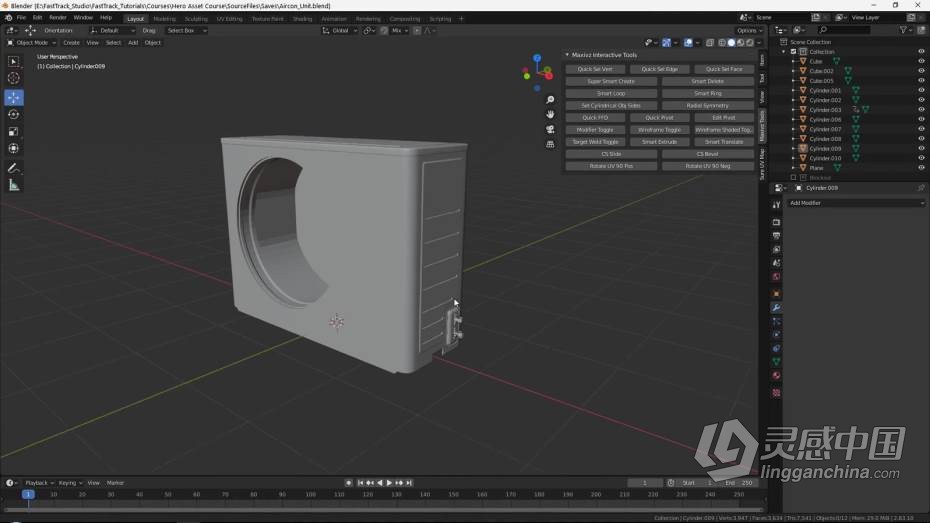Click the Radial Symmetry button
The height and width of the screenshot is (523, 930).
(x=708, y=106)
